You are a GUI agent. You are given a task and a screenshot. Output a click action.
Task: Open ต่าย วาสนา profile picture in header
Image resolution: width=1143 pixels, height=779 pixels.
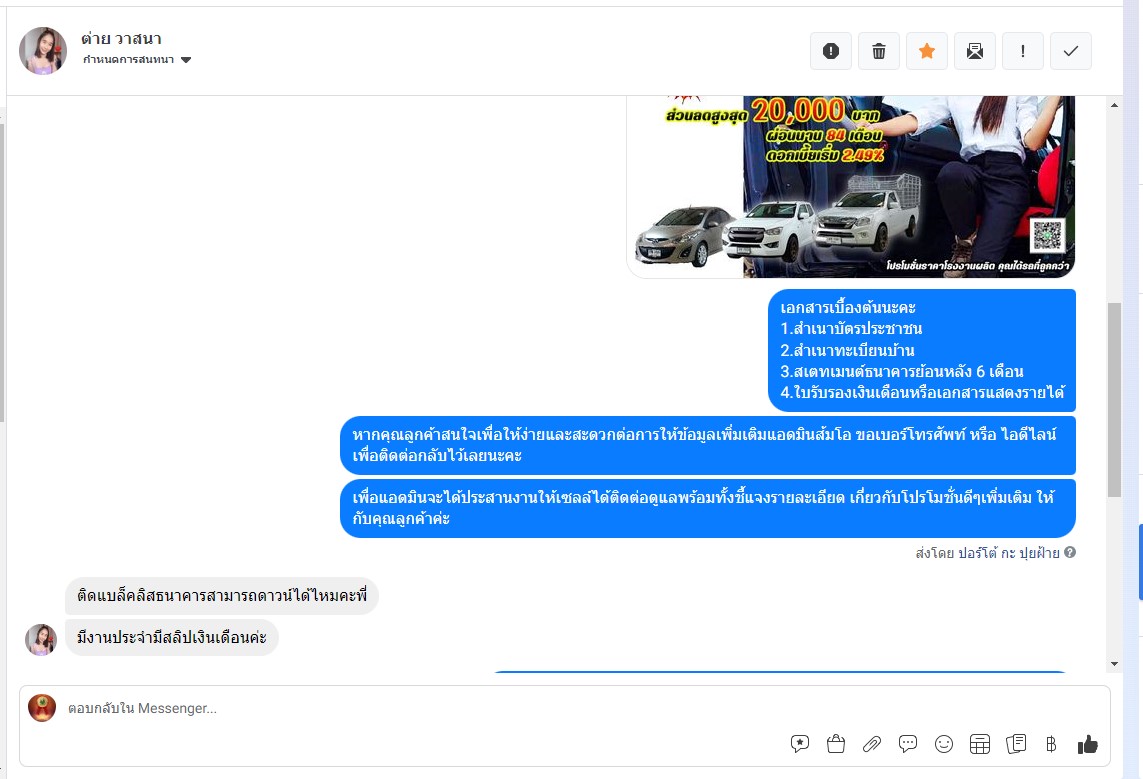coord(43,51)
